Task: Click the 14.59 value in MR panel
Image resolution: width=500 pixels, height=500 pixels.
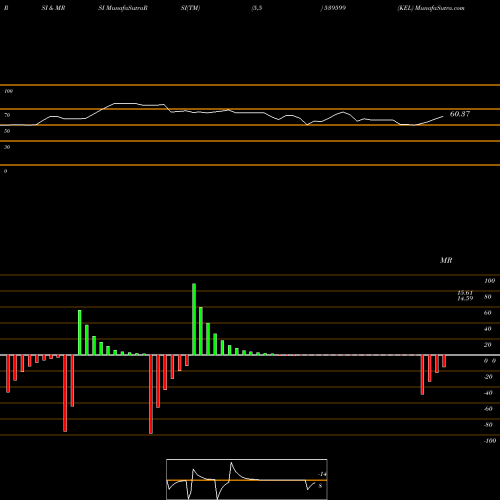Action: click(x=465, y=298)
